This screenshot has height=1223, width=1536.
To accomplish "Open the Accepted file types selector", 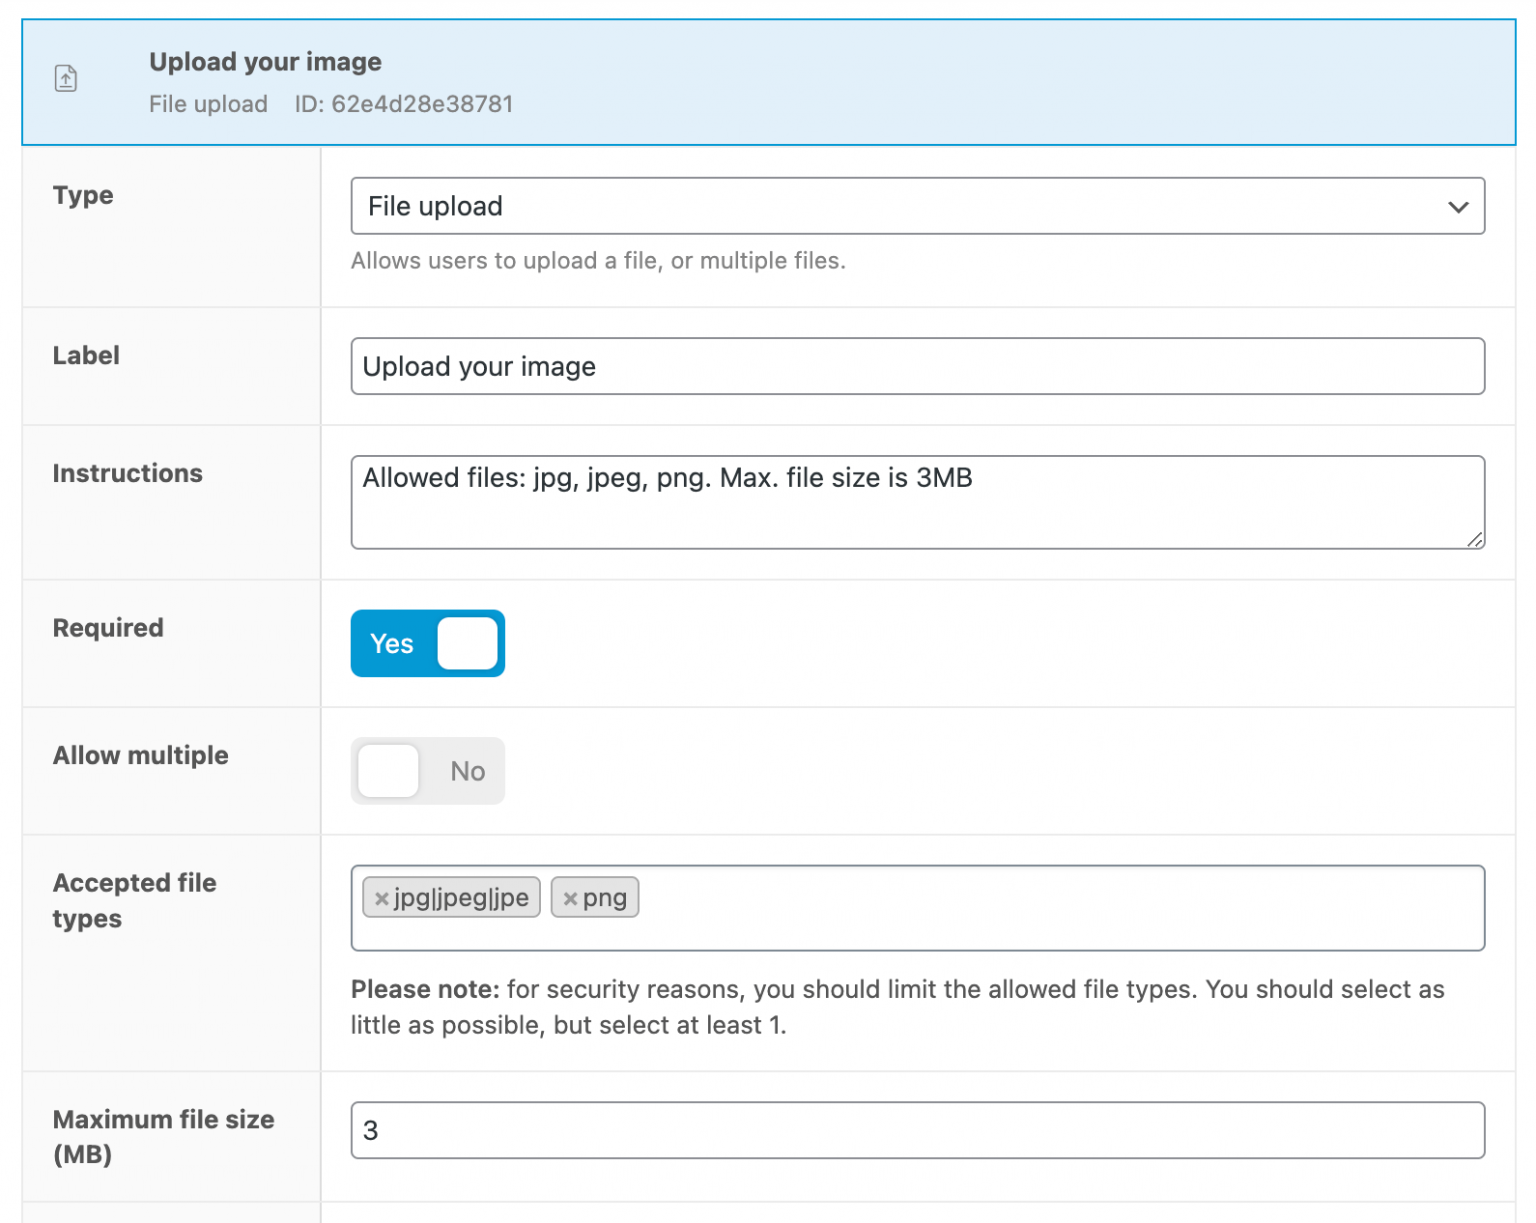I will (x=1000, y=908).
